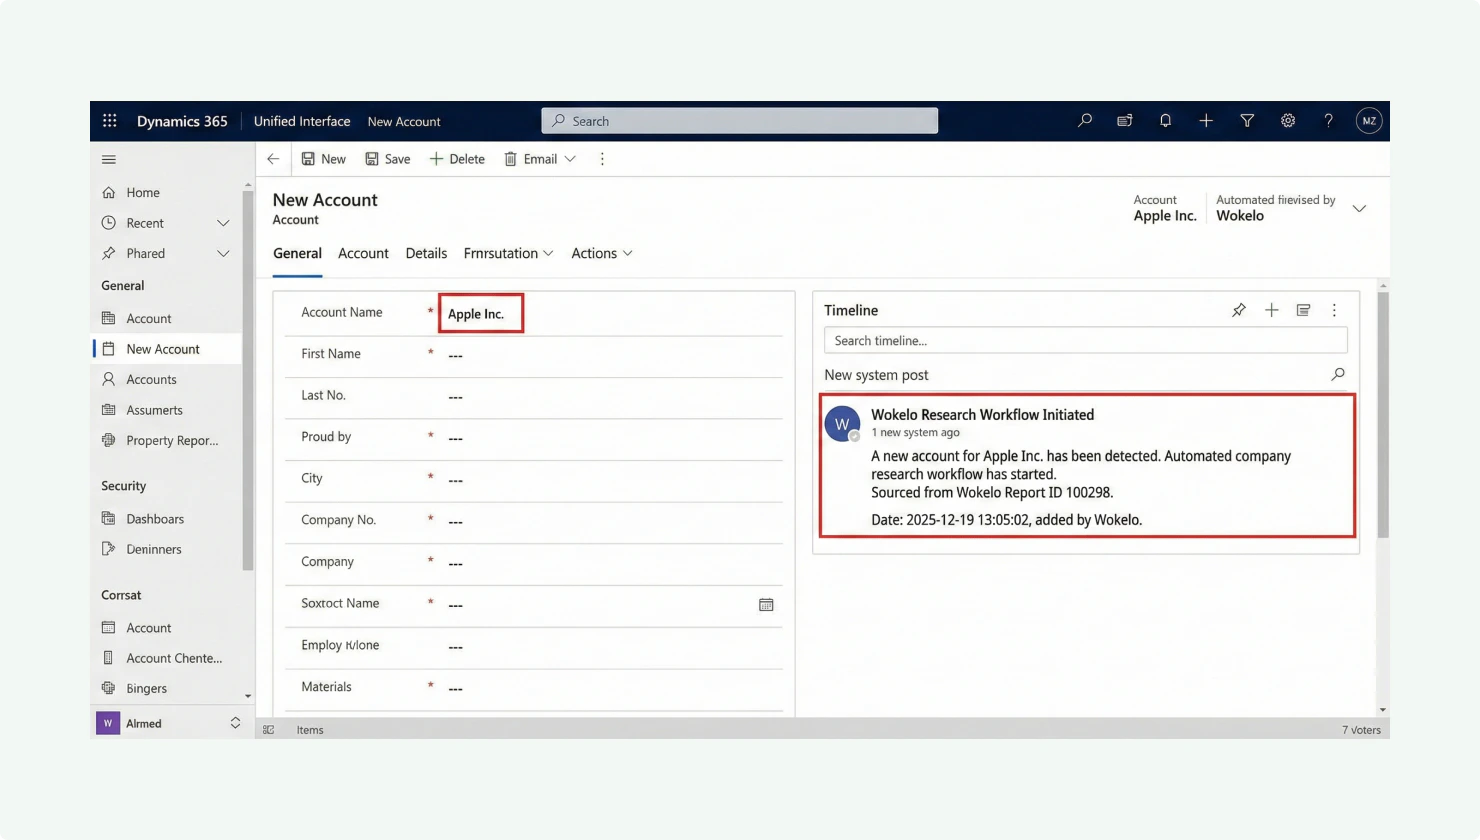Click the Unified Interface app name
Viewport: 1480px width, 840px height.
[x=302, y=121]
